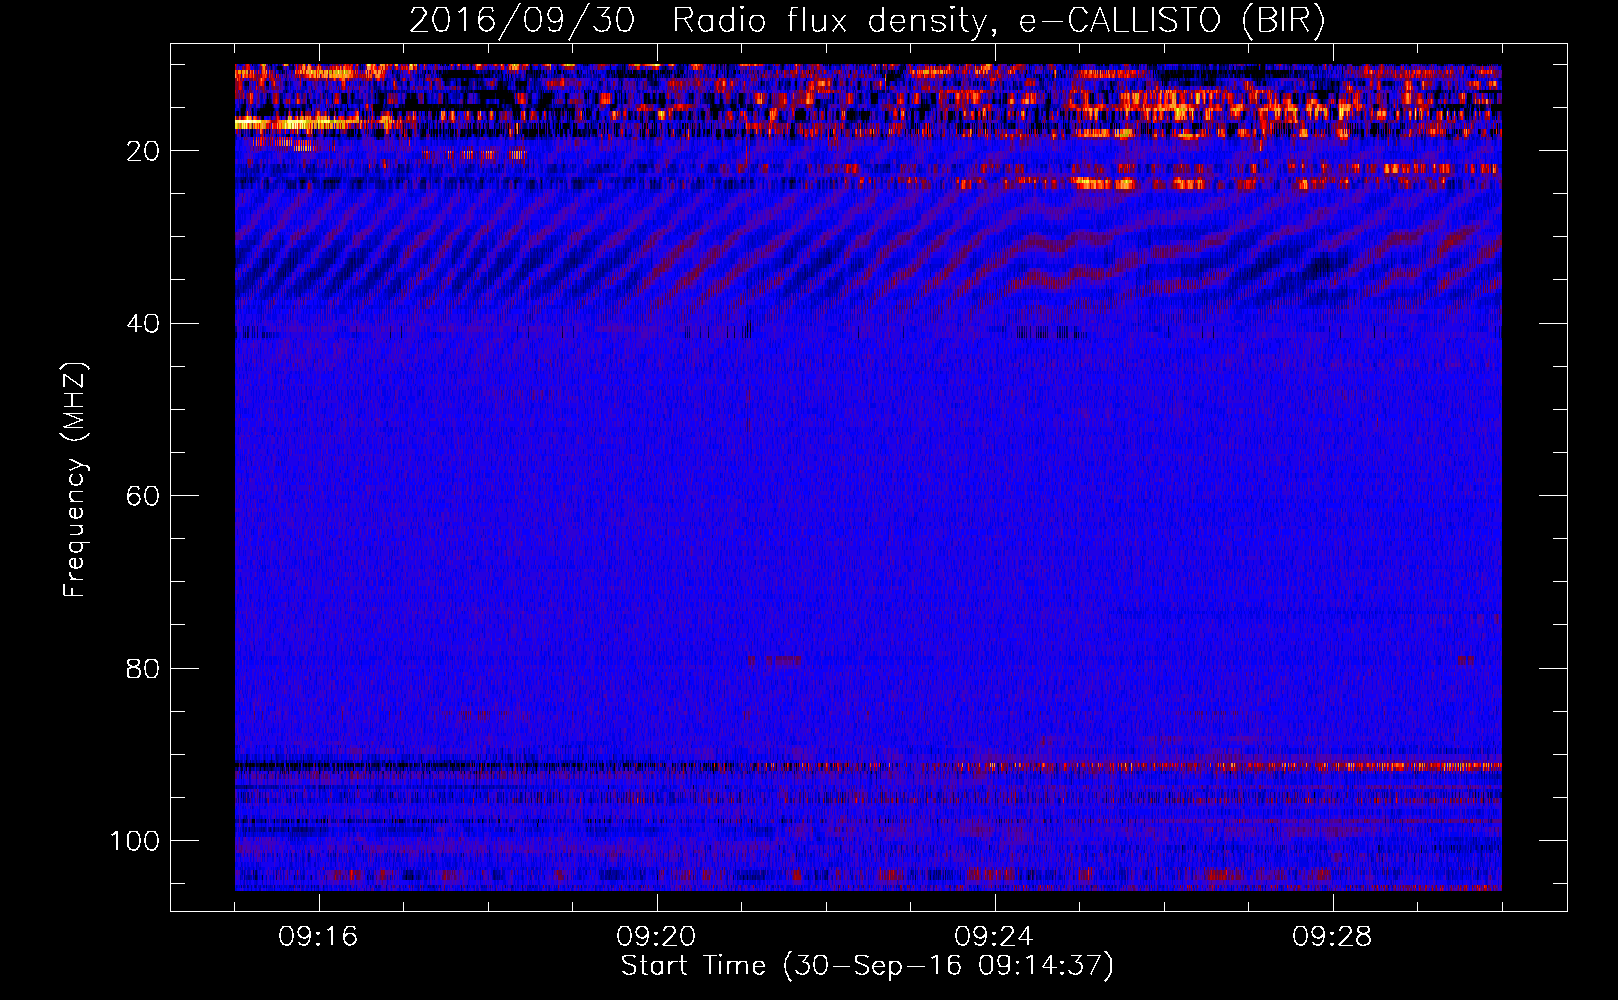Screen dimensions: 1618x1000
Task: Click the "100" frequency tick label
Action: coord(135,841)
